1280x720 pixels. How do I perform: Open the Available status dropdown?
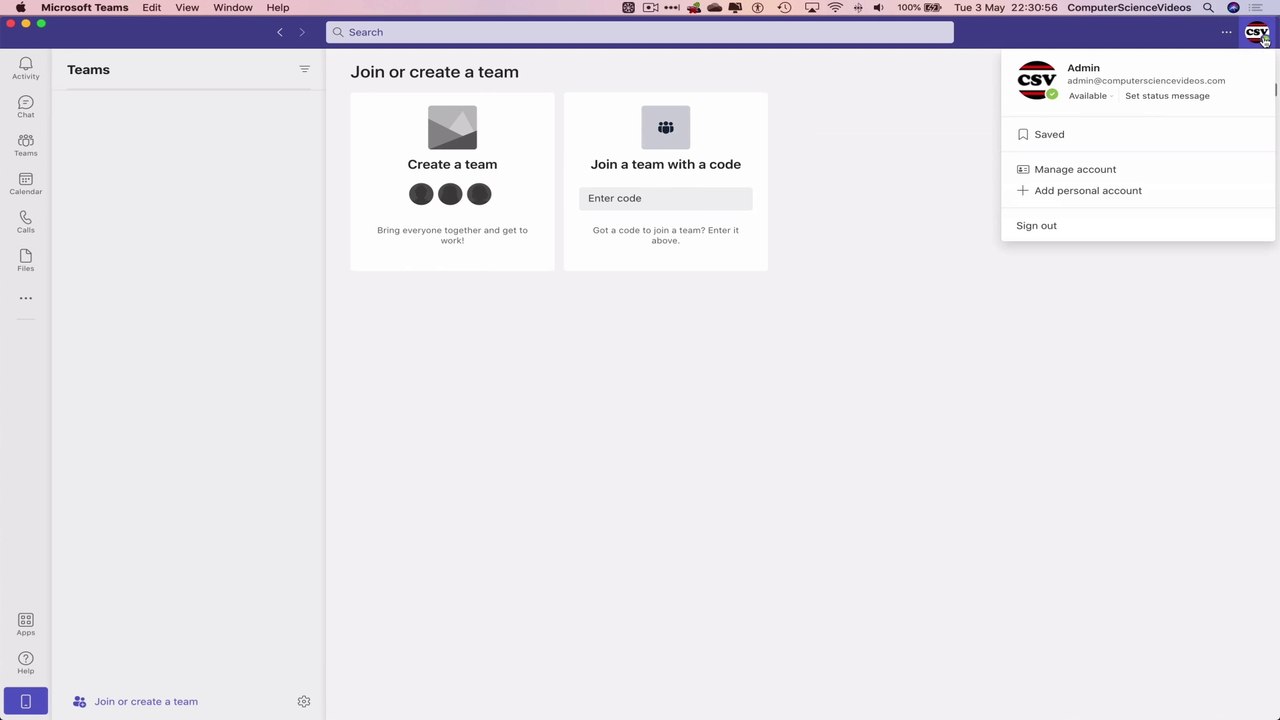[x=1090, y=96]
